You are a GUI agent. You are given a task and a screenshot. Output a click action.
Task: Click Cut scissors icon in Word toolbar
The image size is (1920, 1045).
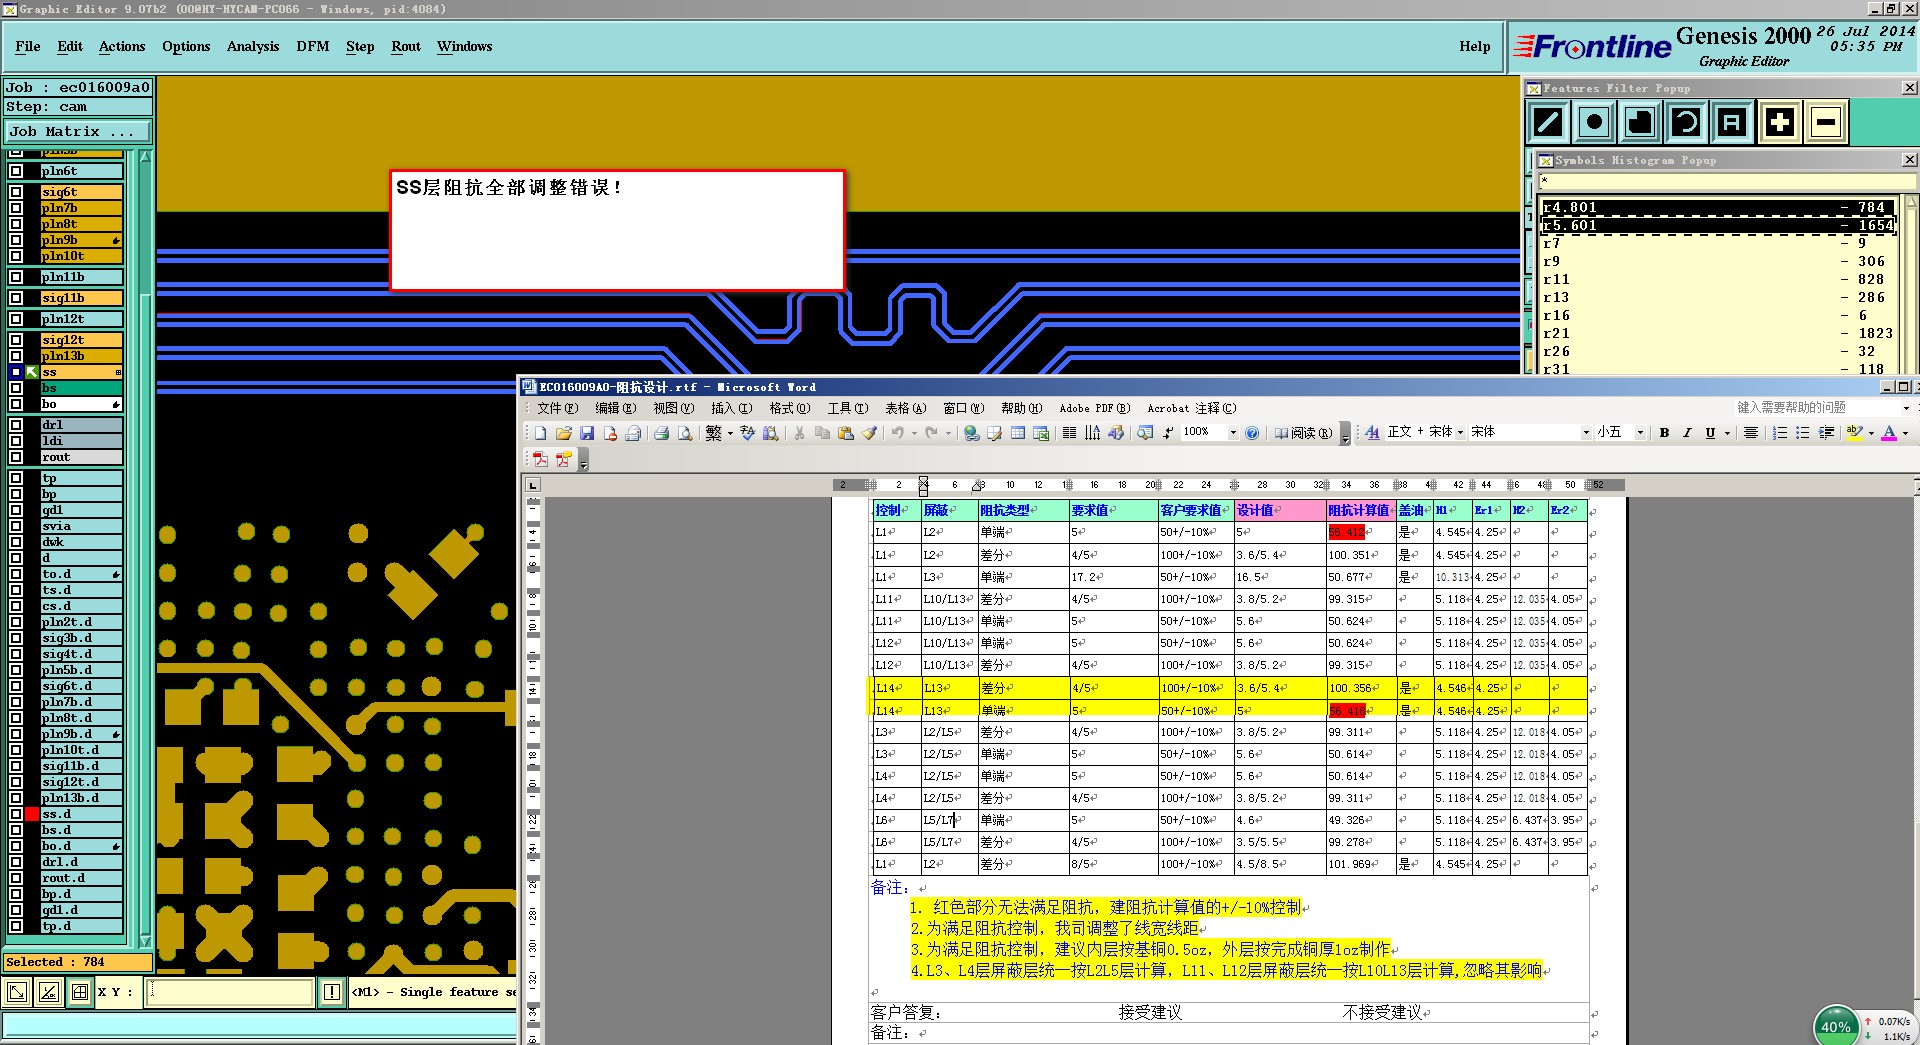(799, 433)
